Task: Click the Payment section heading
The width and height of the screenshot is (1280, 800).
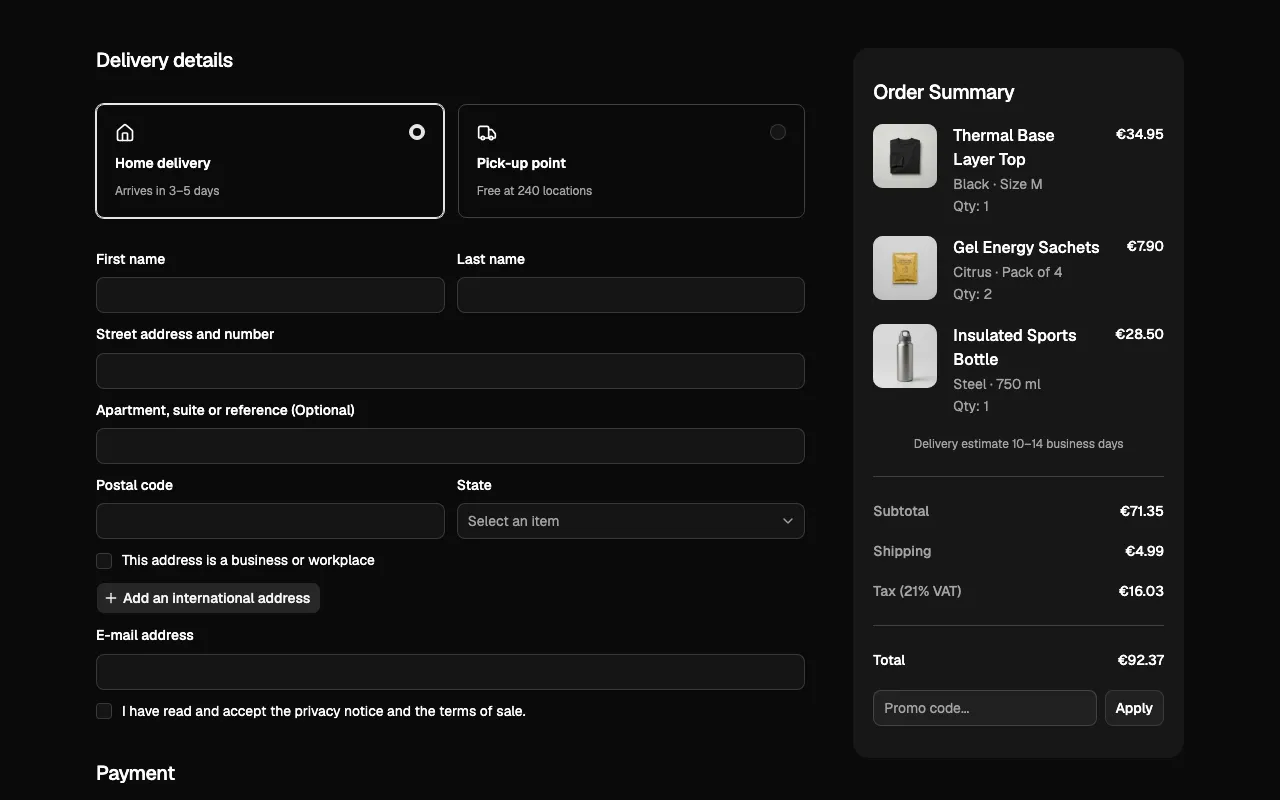Action: pyautogui.click(x=135, y=773)
